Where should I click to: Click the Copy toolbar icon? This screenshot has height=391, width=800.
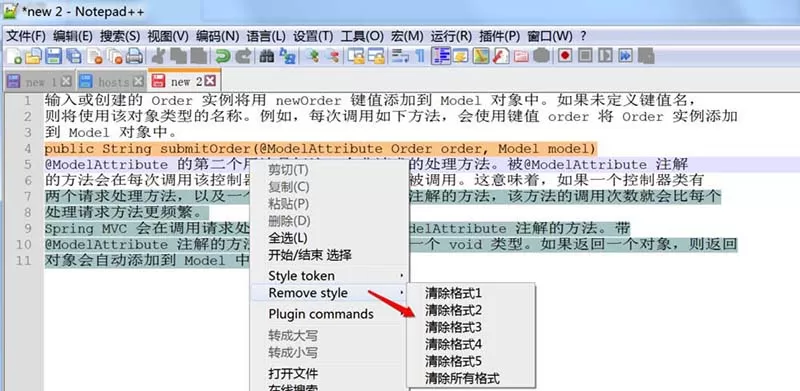click(178, 56)
